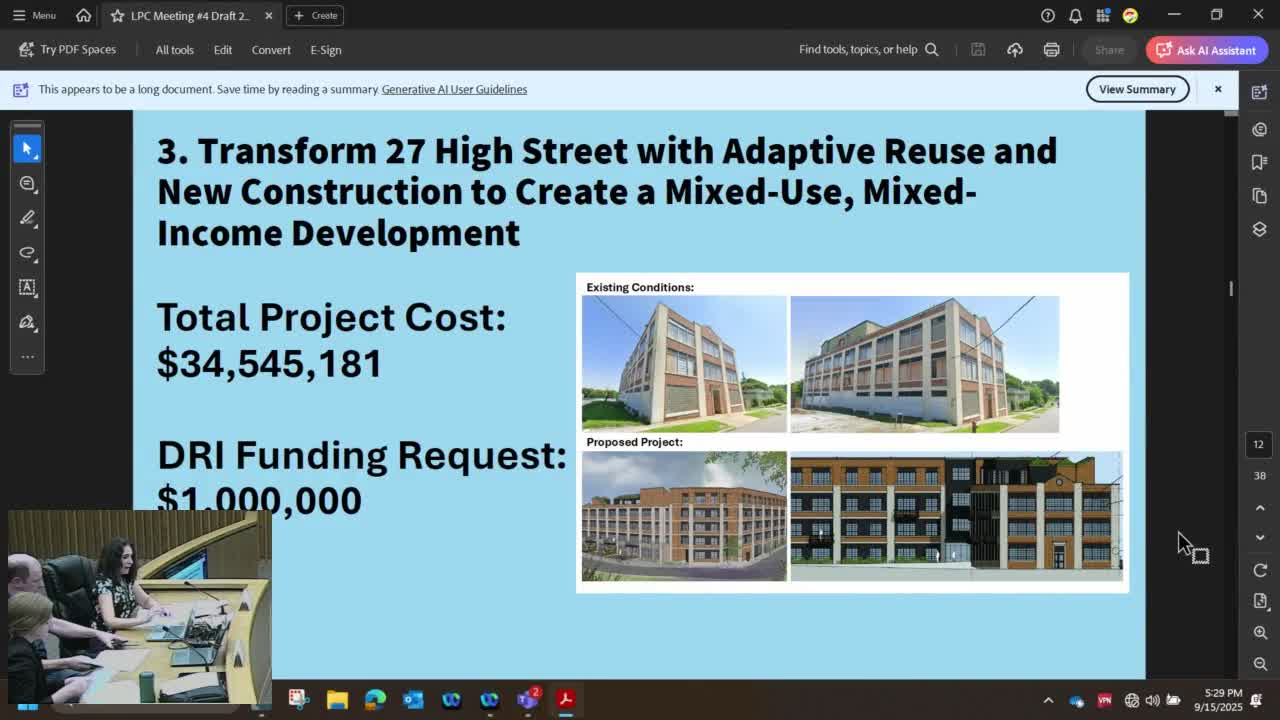Screen dimensions: 1280x720
Task: Show hidden system tray icons
Action: coord(1048,701)
